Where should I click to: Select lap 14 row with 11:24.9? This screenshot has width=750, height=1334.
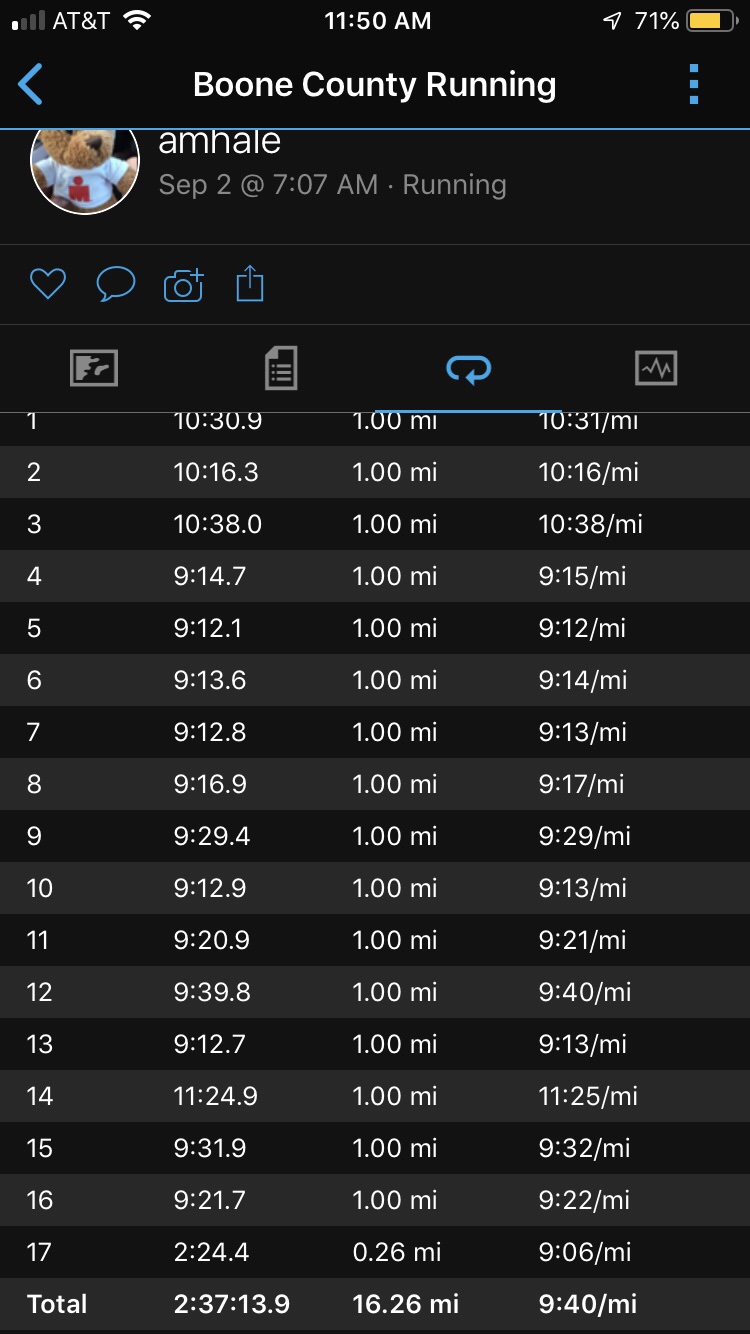[375, 1096]
